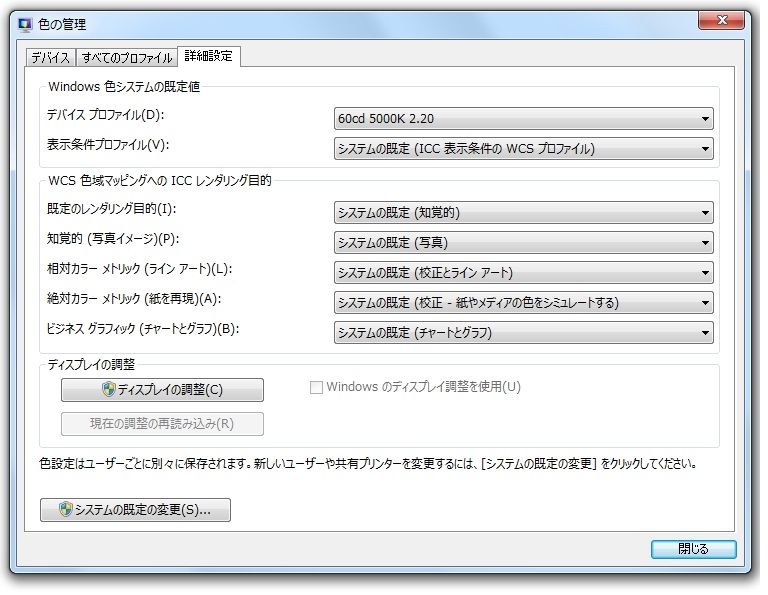Click システムの既定の変更(S)... button
768x595 pixels.
135,510
